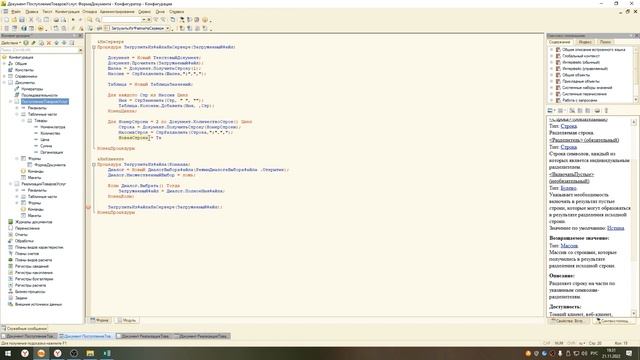The width and height of the screenshot is (640, 360).
Task: Select the Номенклатура attribute
Action: 53,127
